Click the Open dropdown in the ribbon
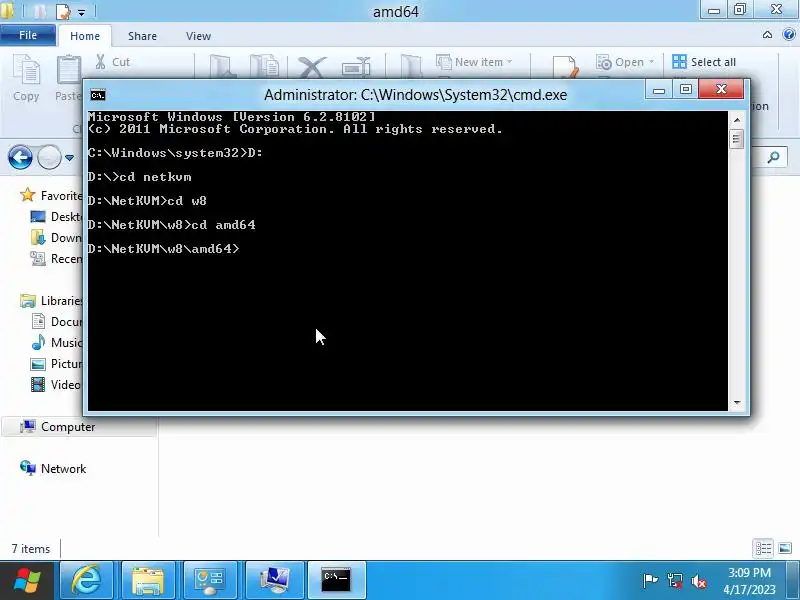 coord(625,62)
